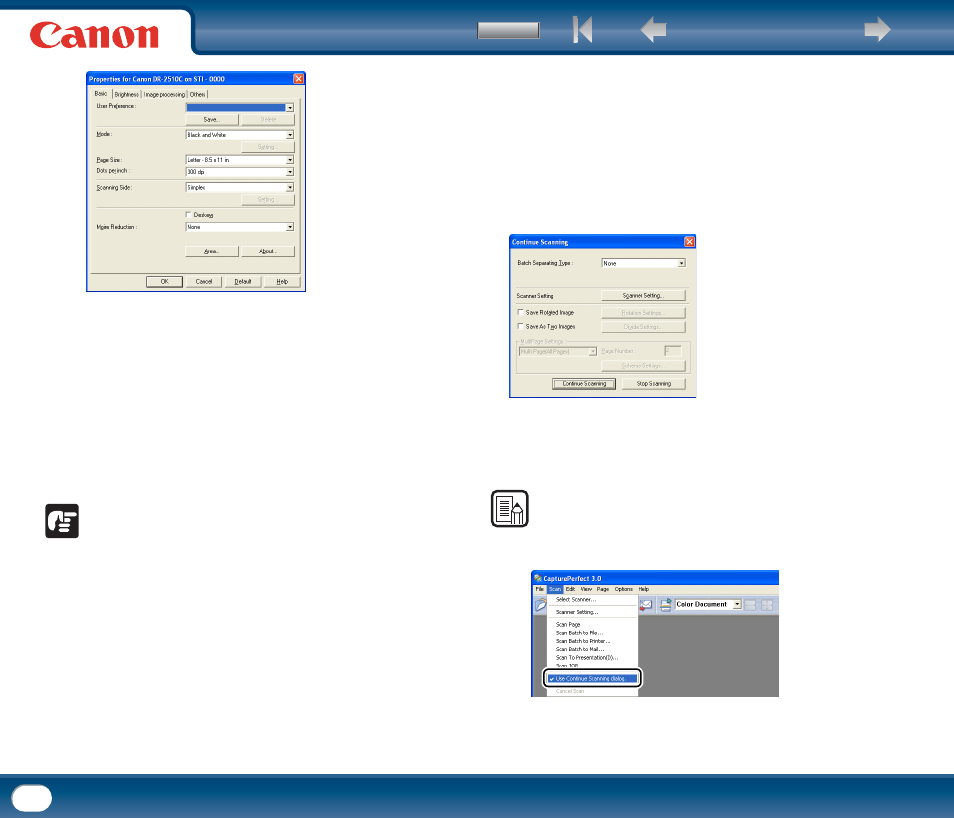Screen dimensions: 954x818
Task: Open the Page menu in CapturePerfect
Action: (603, 589)
